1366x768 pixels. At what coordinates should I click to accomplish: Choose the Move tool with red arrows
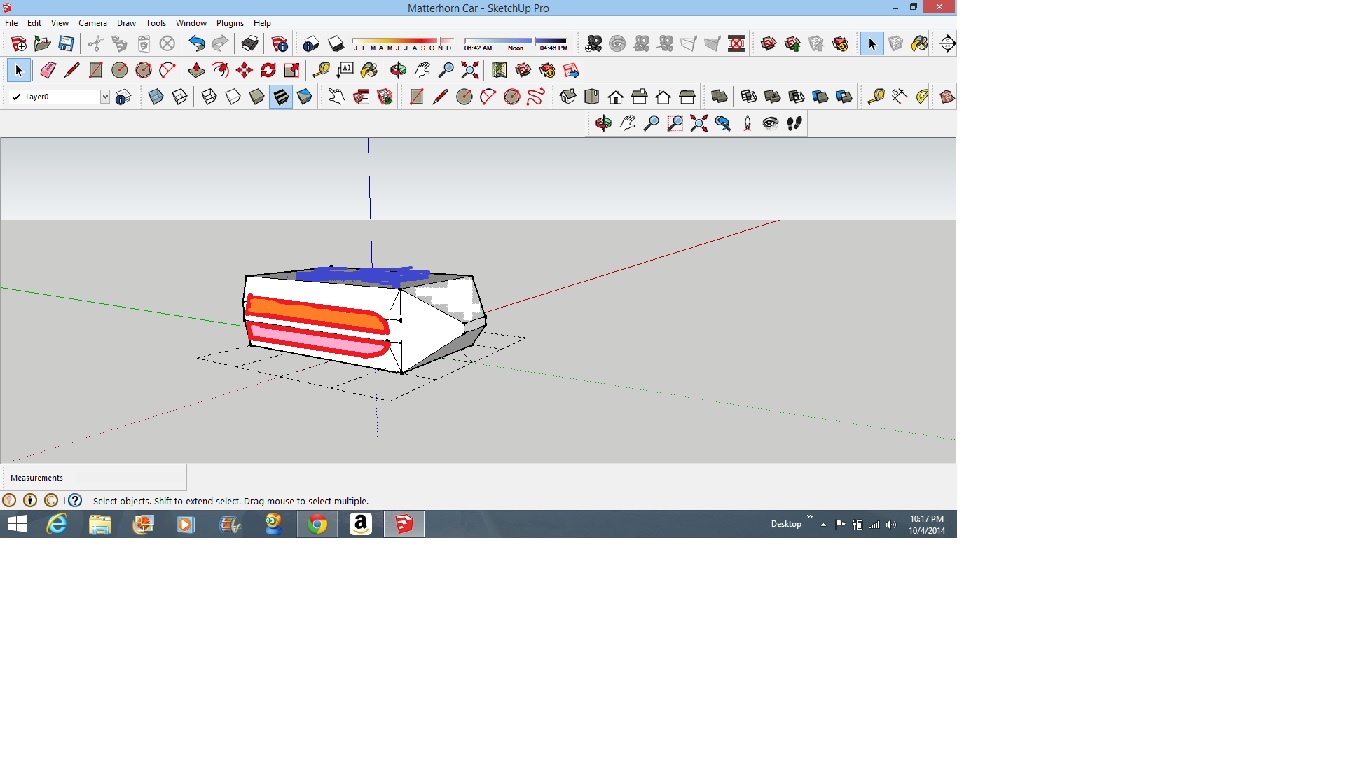pos(244,70)
